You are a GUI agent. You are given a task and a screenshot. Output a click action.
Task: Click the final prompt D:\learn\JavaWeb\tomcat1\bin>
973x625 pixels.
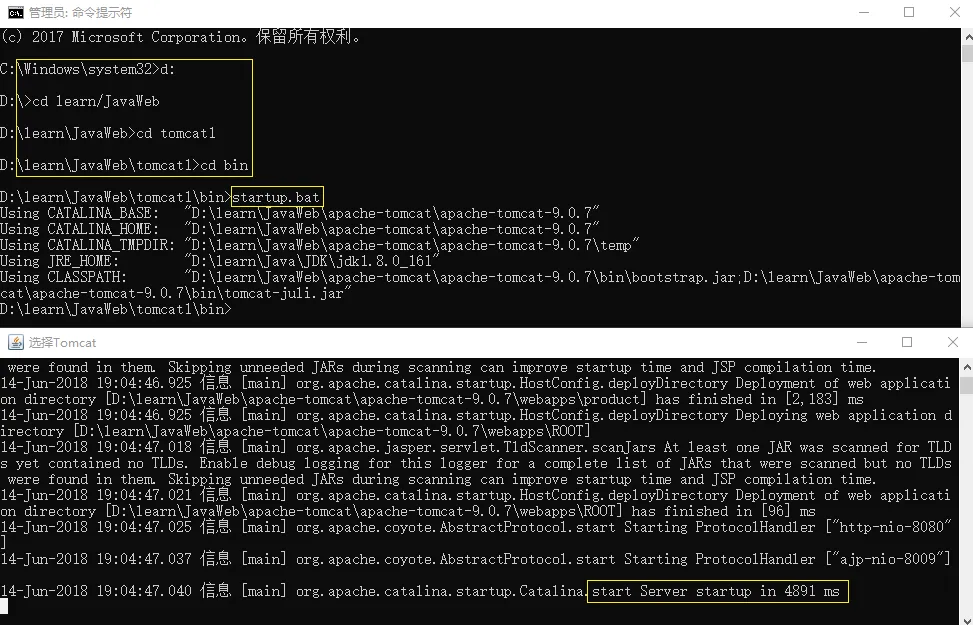(115, 309)
